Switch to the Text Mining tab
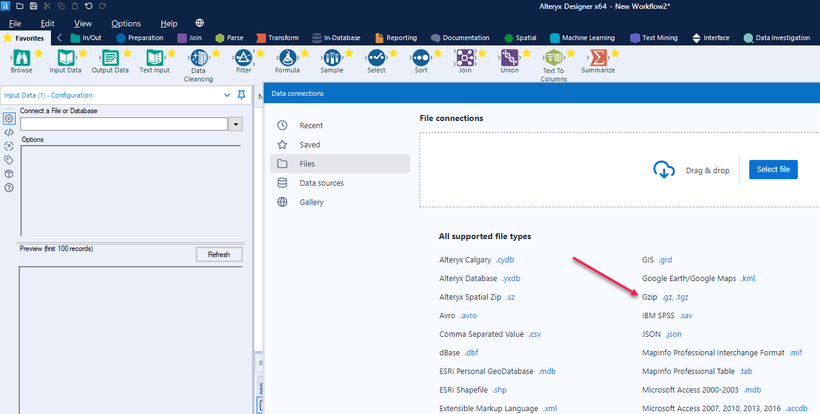The image size is (820, 414). 654,38
